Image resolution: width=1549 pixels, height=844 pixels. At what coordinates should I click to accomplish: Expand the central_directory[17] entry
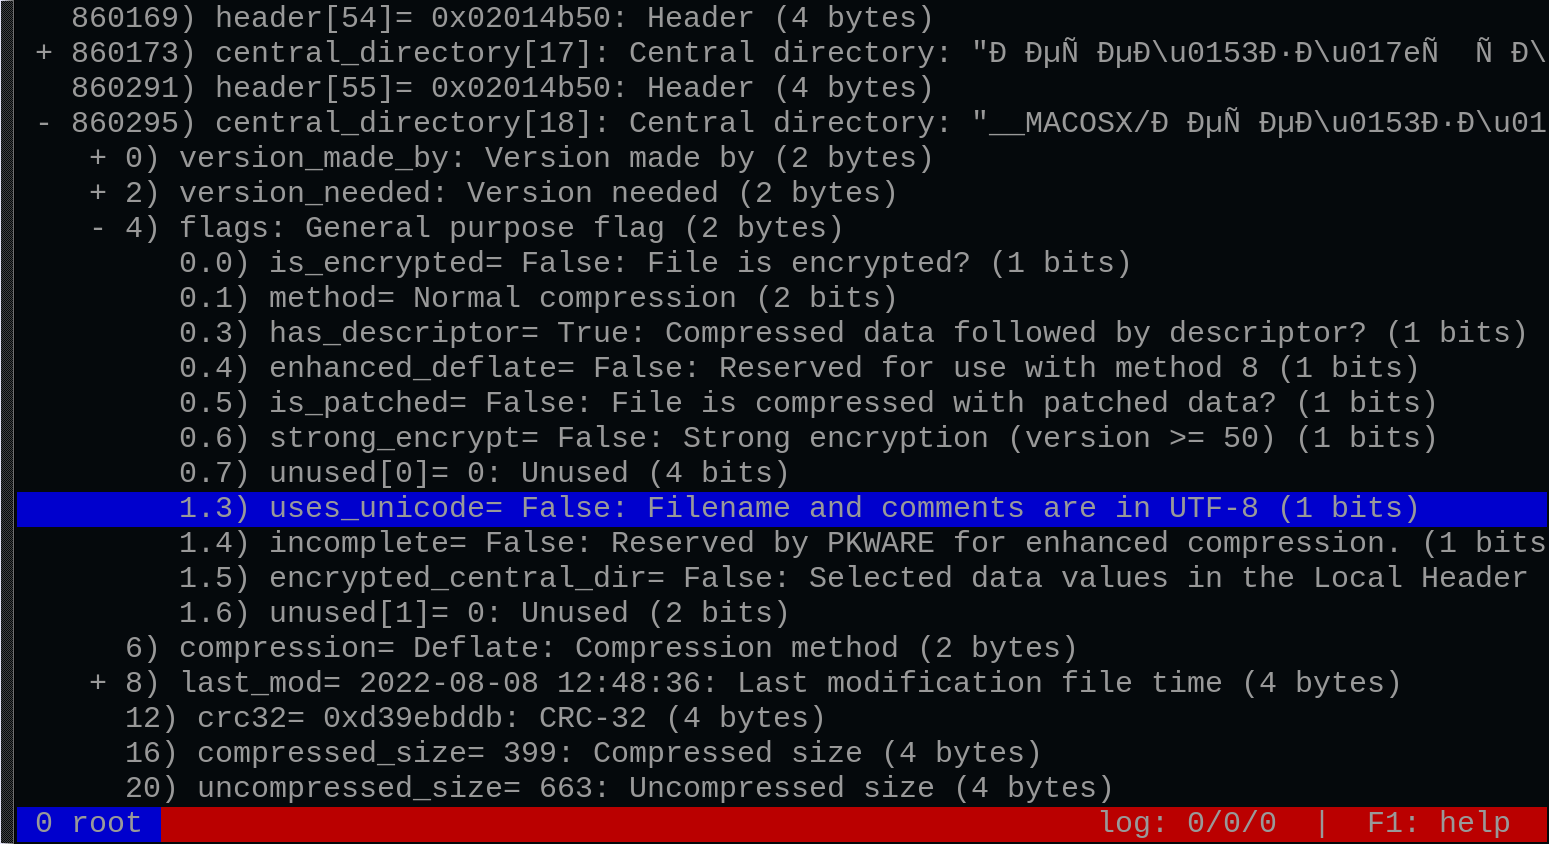[43, 53]
